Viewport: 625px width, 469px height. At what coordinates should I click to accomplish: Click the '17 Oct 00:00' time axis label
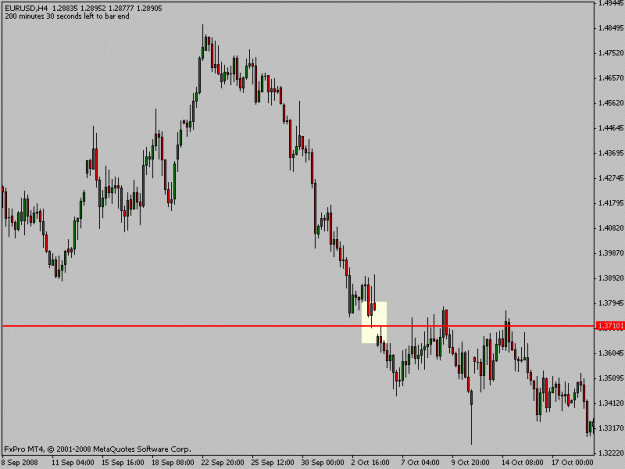pos(572,462)
